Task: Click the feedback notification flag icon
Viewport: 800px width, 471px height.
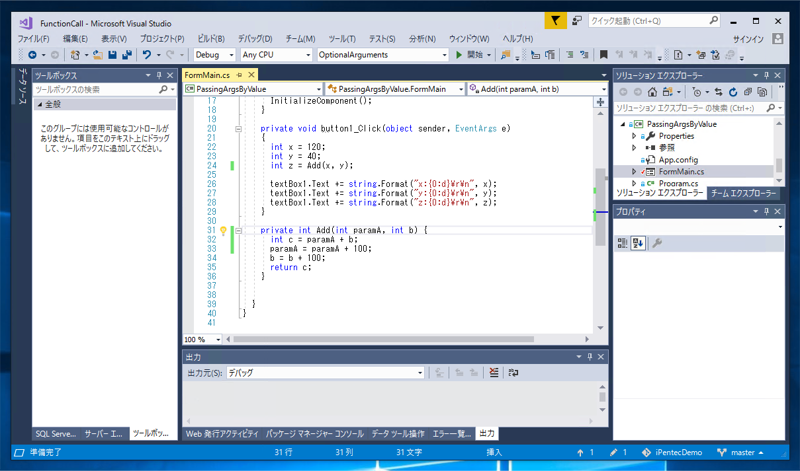Action: pyautogui.click(x=555, y=21)
